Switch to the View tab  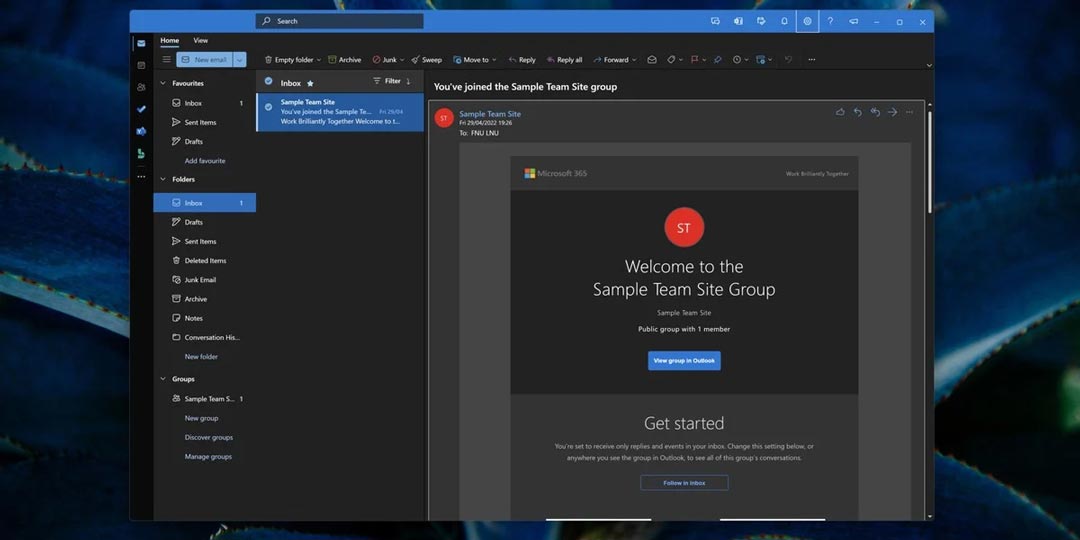click(200, 41)
